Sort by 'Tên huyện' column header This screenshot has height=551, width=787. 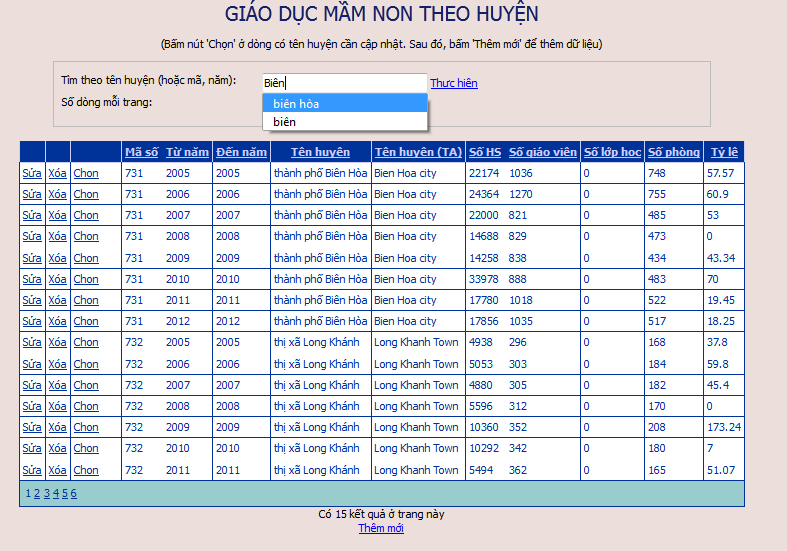tap(320, 152)
